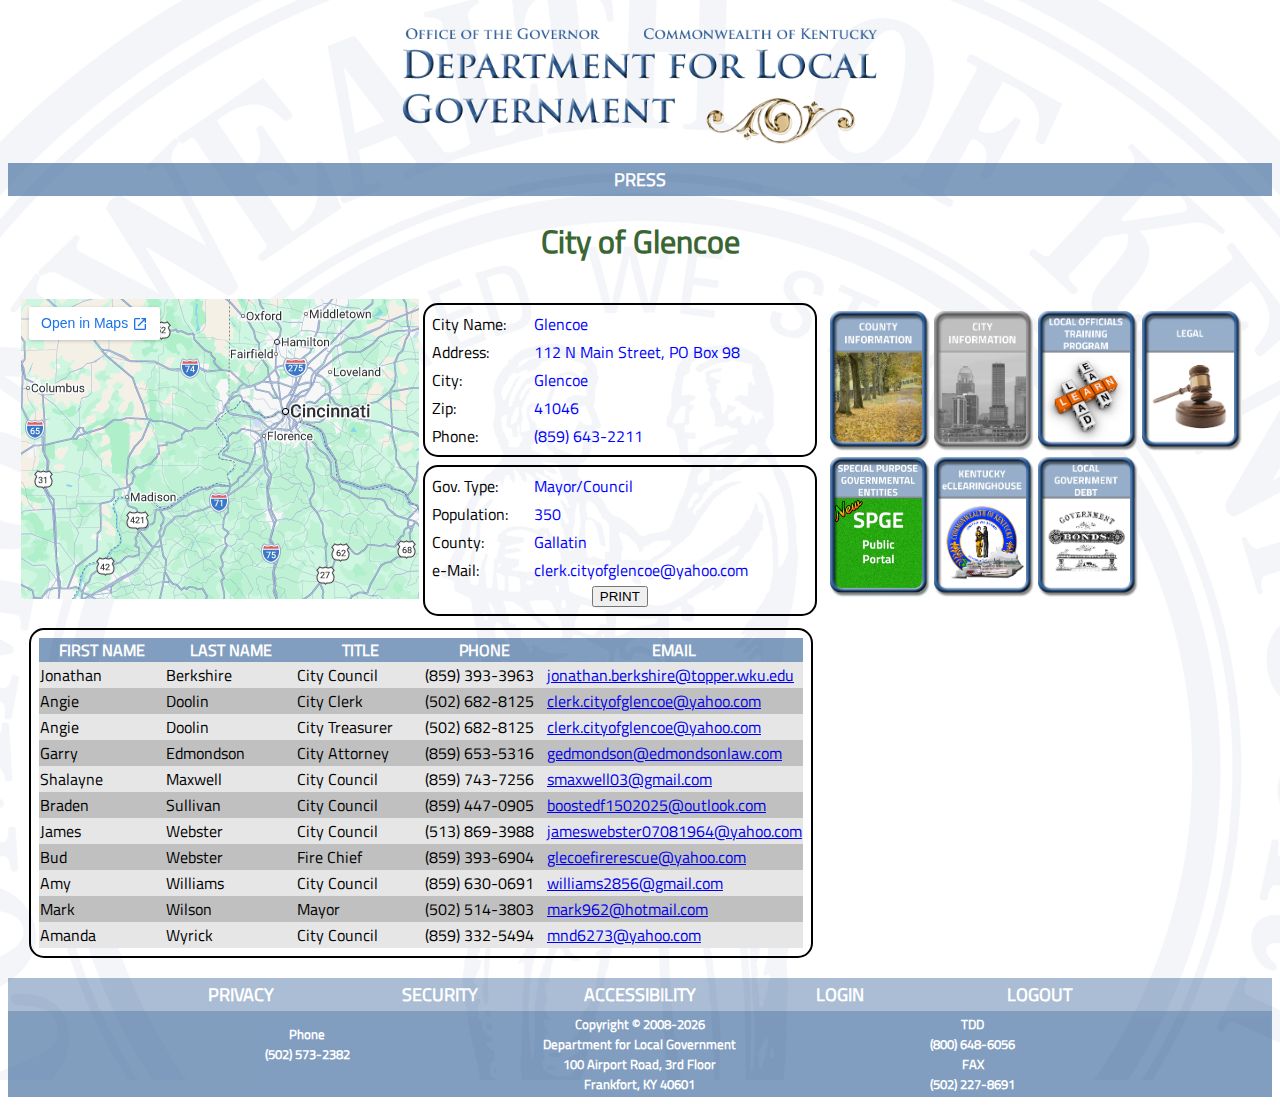Open the LOGIN footer link
This screenshot has width=1280, height=1105.
click(840, 995)
